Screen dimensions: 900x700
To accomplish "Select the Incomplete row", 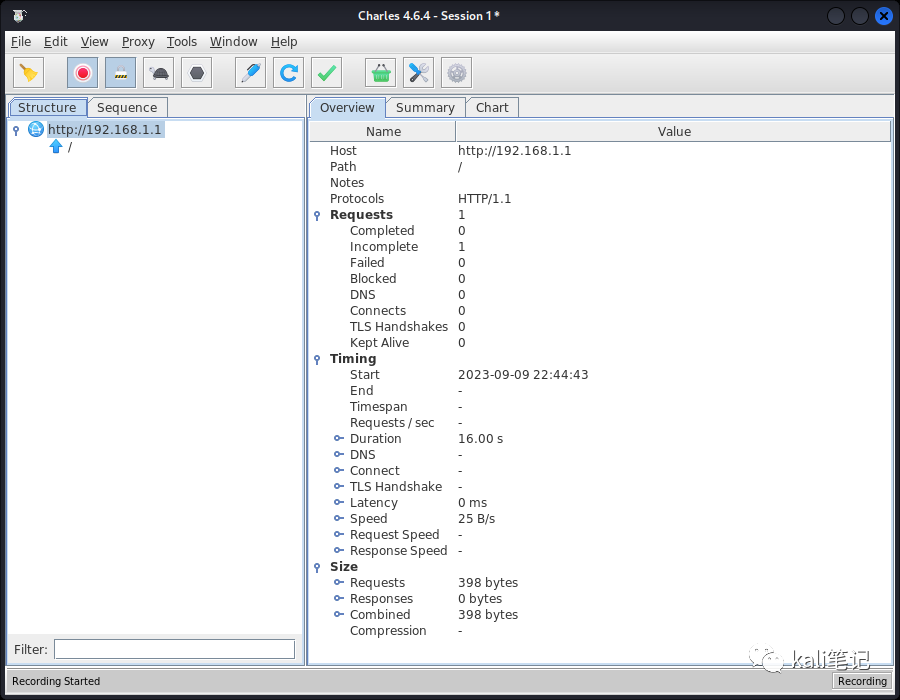I will pyautogui.click(x=600, y=247).
